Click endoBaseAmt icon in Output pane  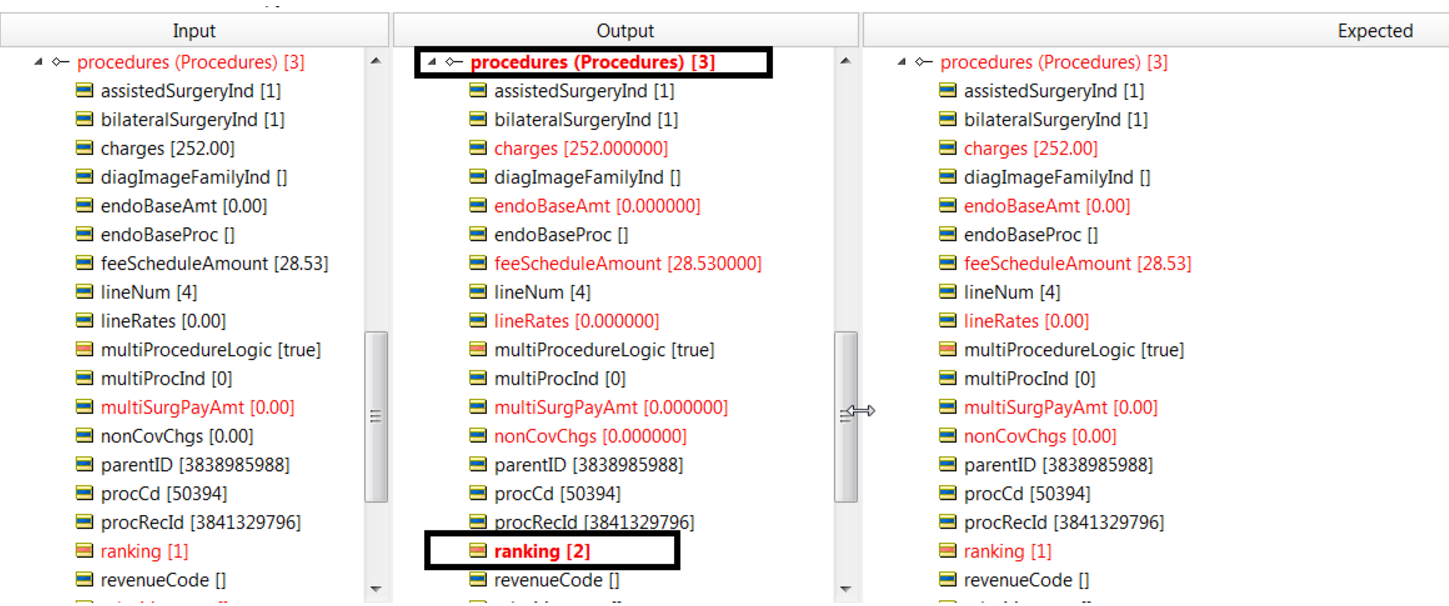pyautogui.click(x=478, y=206)
